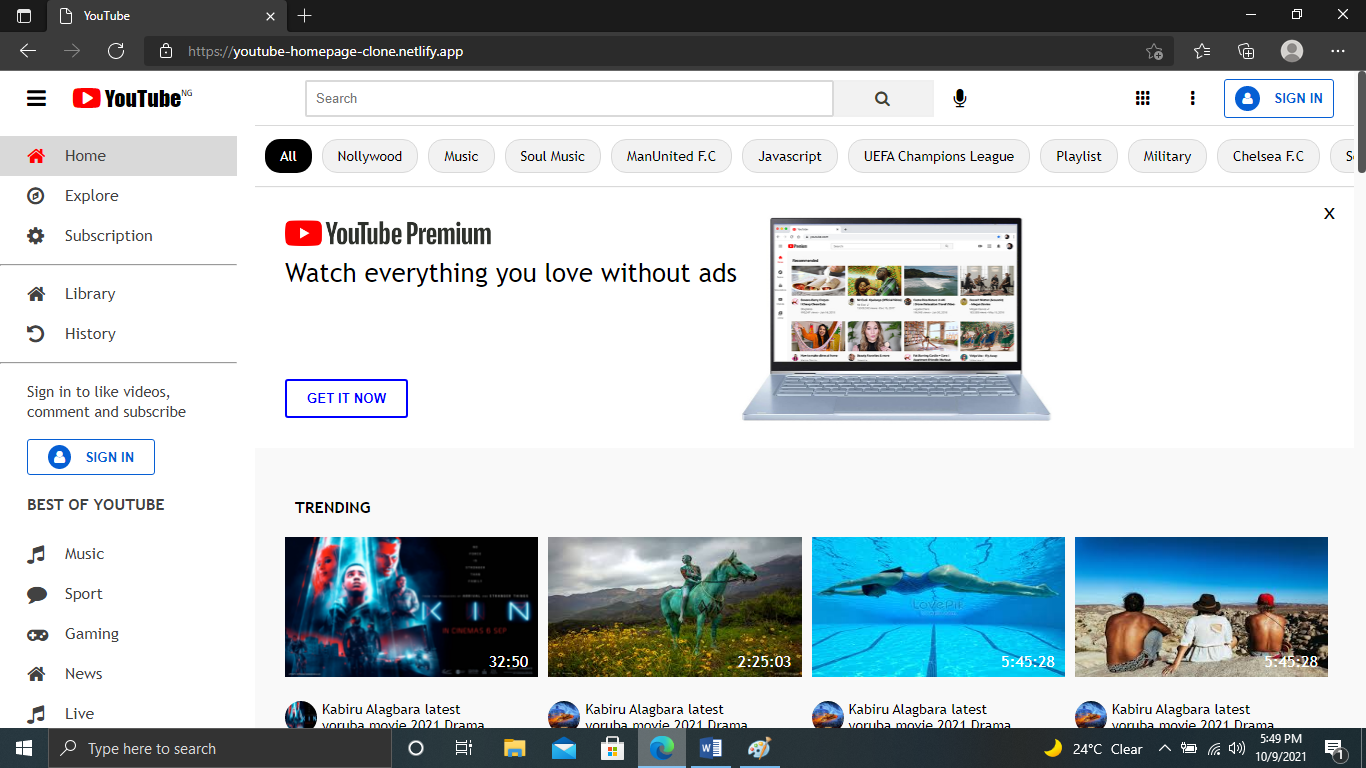Open the browser Collections icon
The image size is (1366, 768).
tap(1246, 51)
